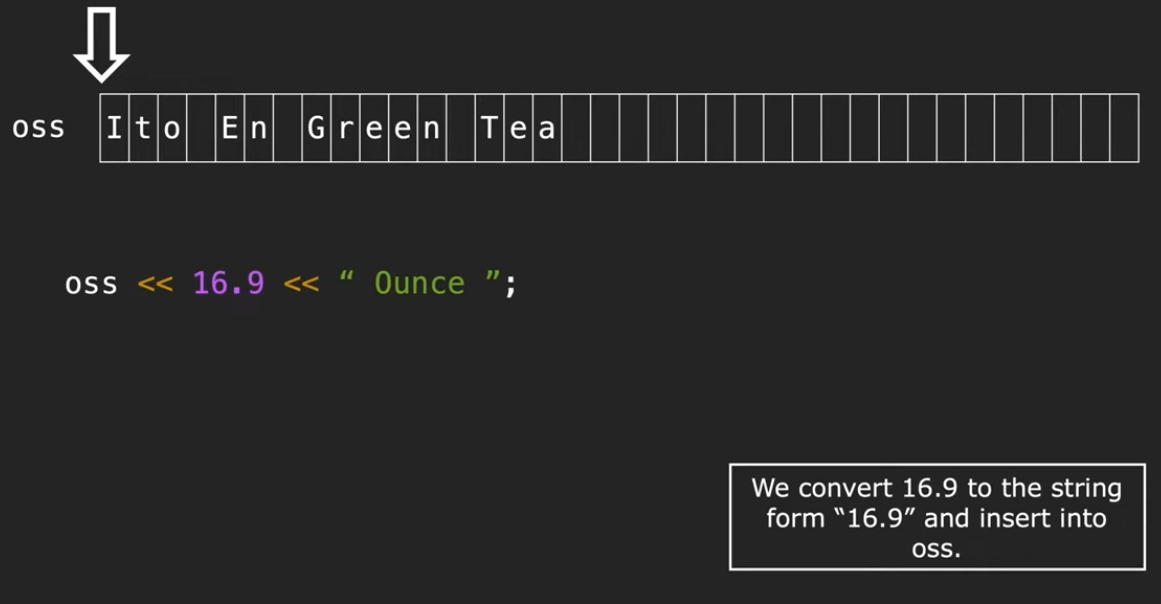This screenshot has height=604, width=1161.
Task: Select the purple number 16.9
Action: (x=228, y=284)
